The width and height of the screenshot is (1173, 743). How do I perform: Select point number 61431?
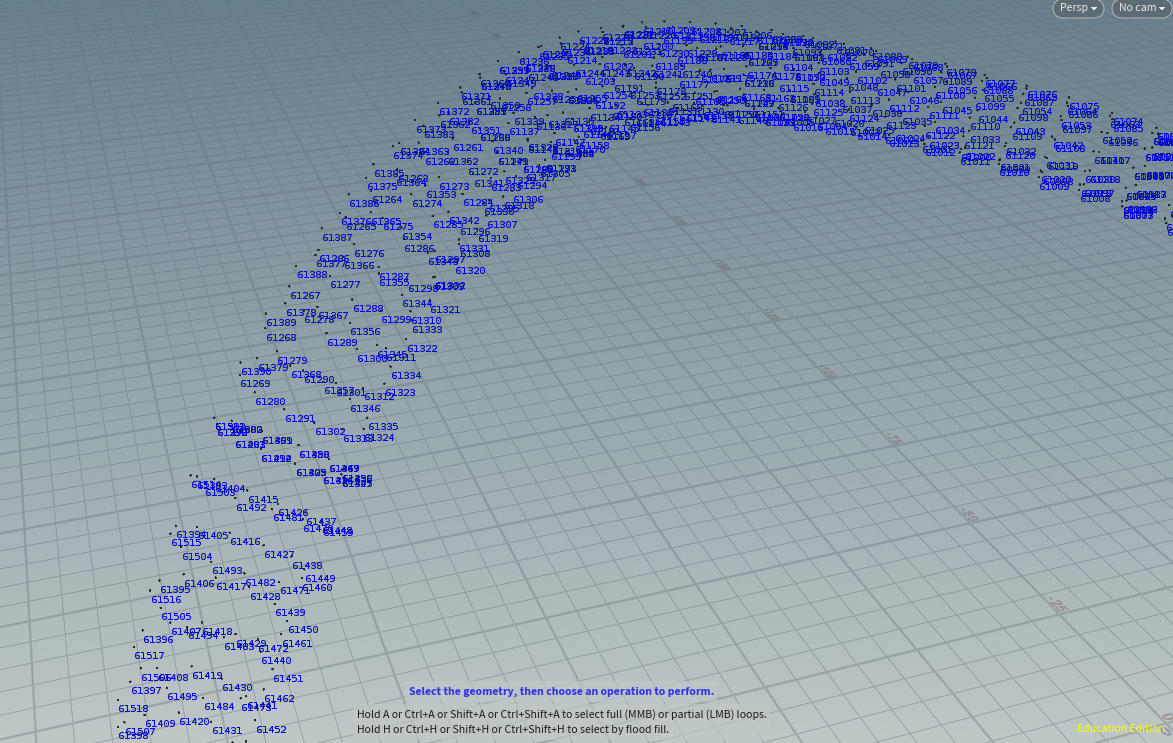pyautogui.click(x=227, y=731)
